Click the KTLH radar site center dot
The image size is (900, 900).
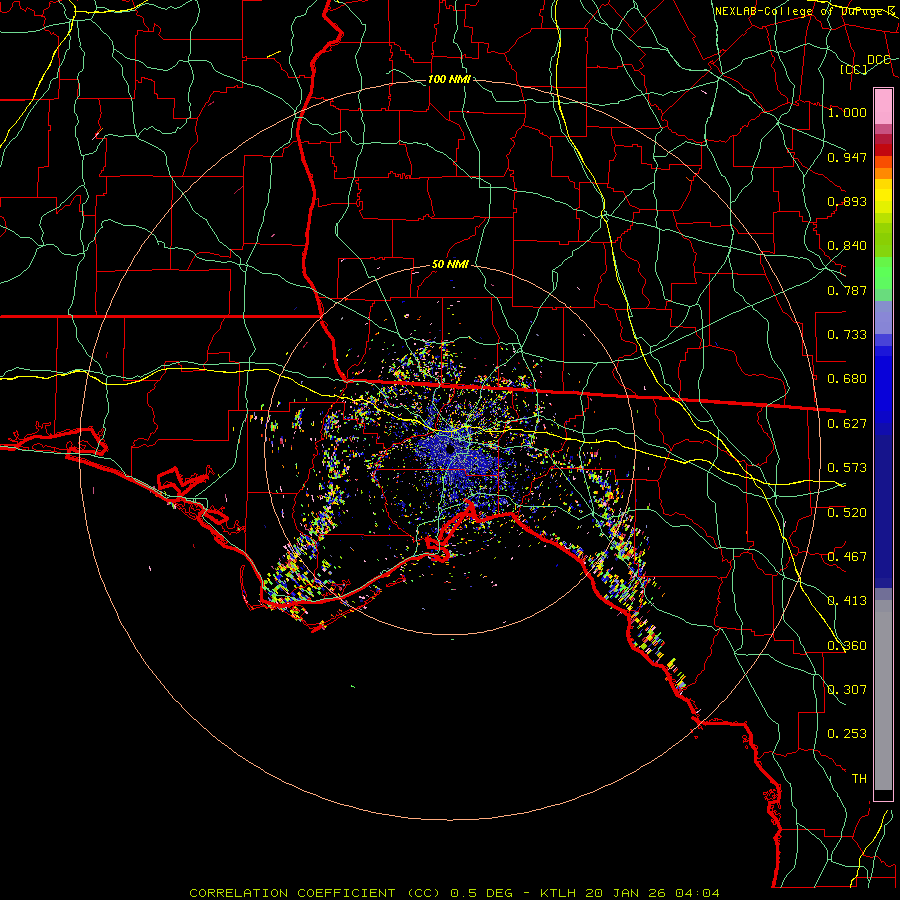(x=450, y=449)
